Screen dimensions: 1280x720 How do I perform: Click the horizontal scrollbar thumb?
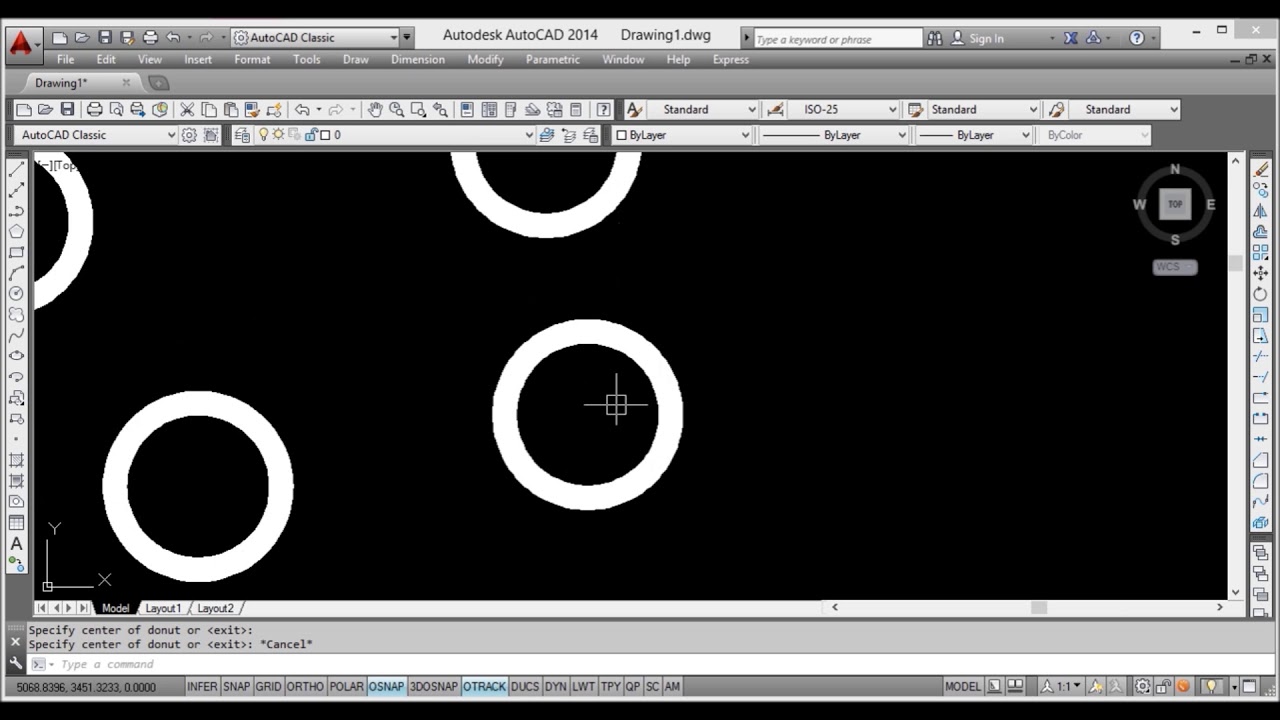coord(1039,607)
